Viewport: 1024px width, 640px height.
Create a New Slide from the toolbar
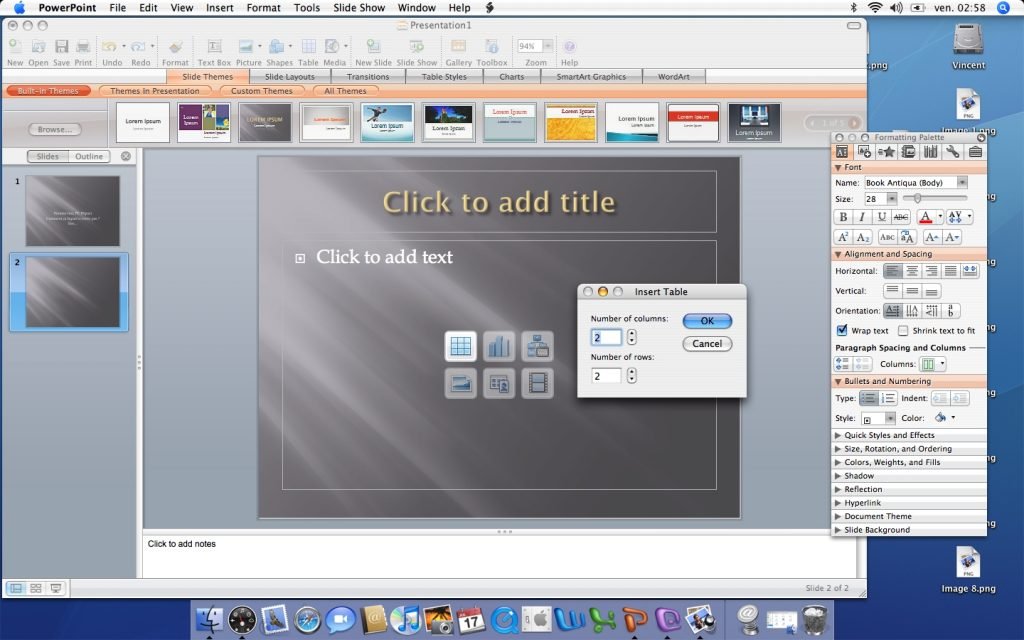371,45
